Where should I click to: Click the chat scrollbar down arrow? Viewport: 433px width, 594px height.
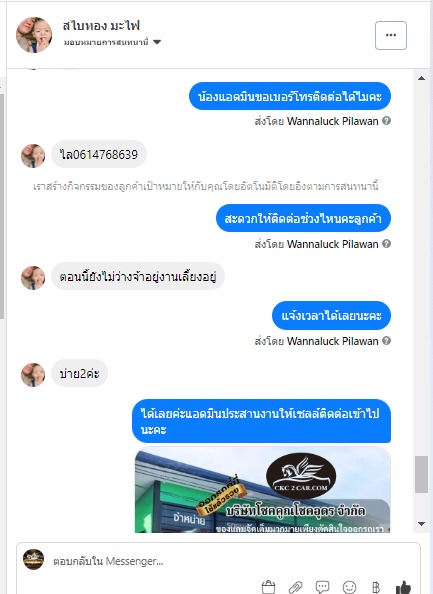point(421,524)
